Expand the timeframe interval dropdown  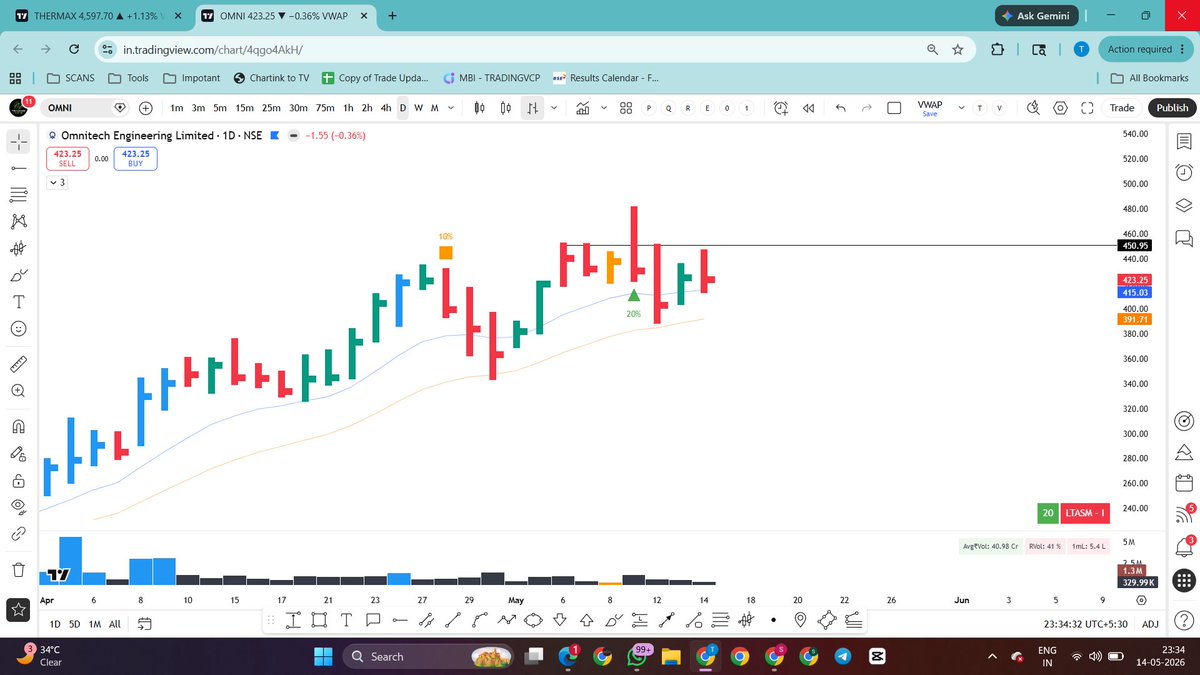(450, 108)
